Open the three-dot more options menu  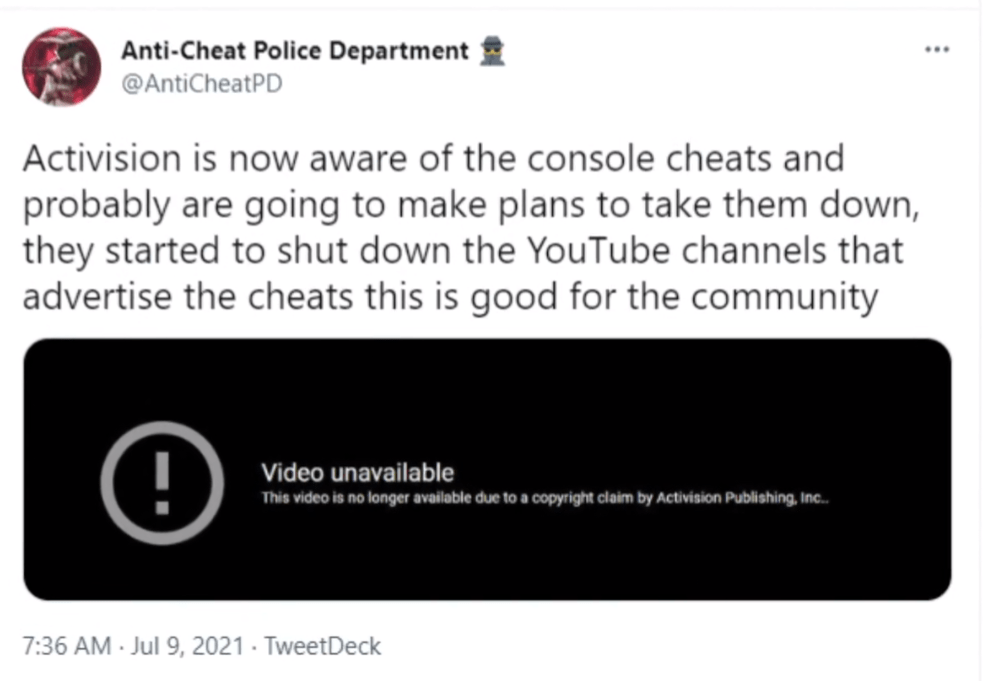click(936, 50)
